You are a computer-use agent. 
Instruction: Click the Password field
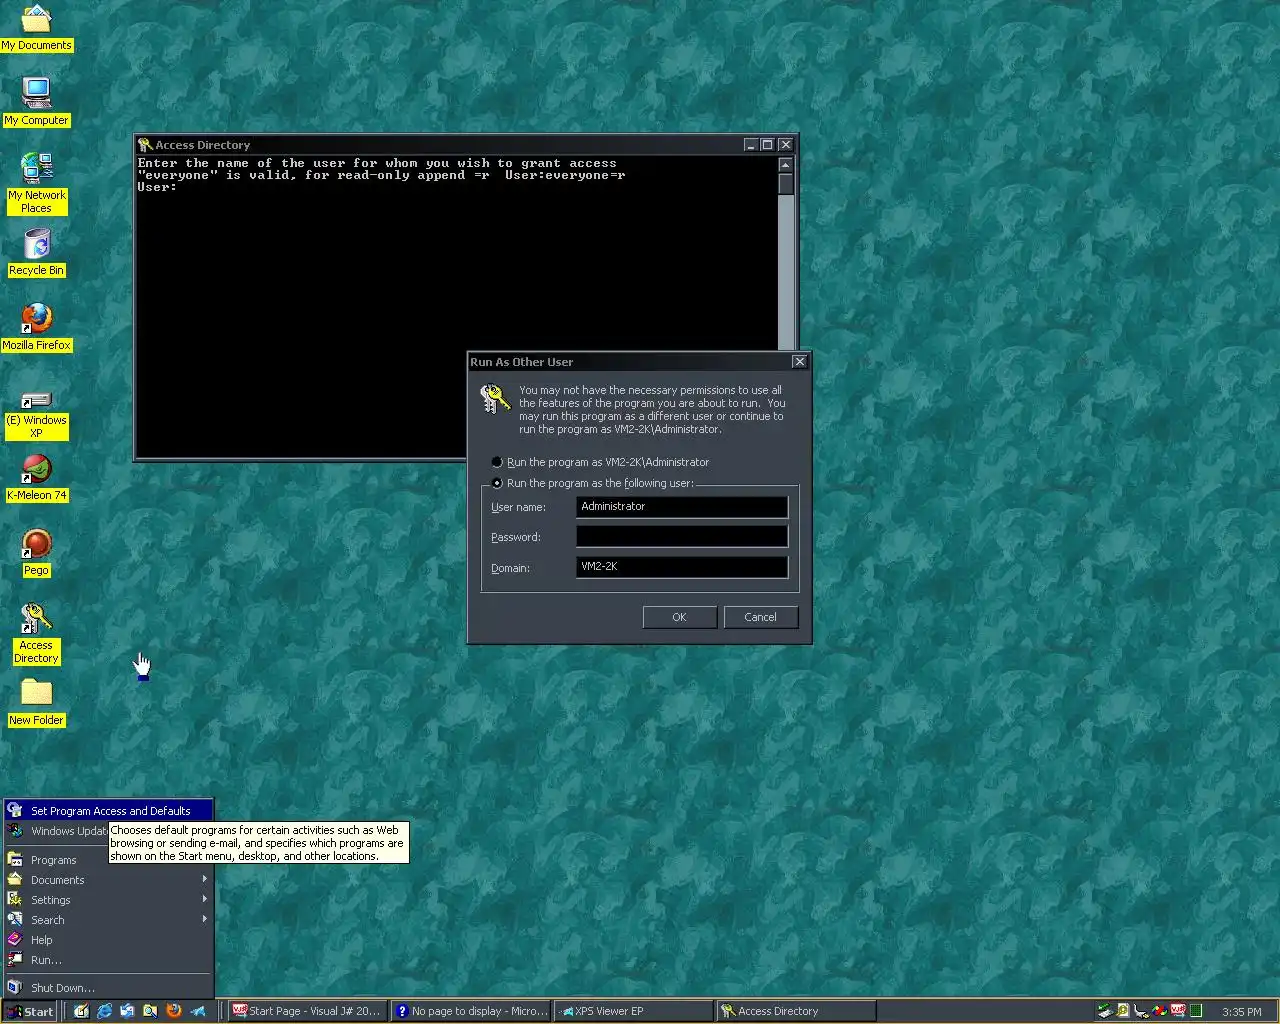tap(682, 537)
